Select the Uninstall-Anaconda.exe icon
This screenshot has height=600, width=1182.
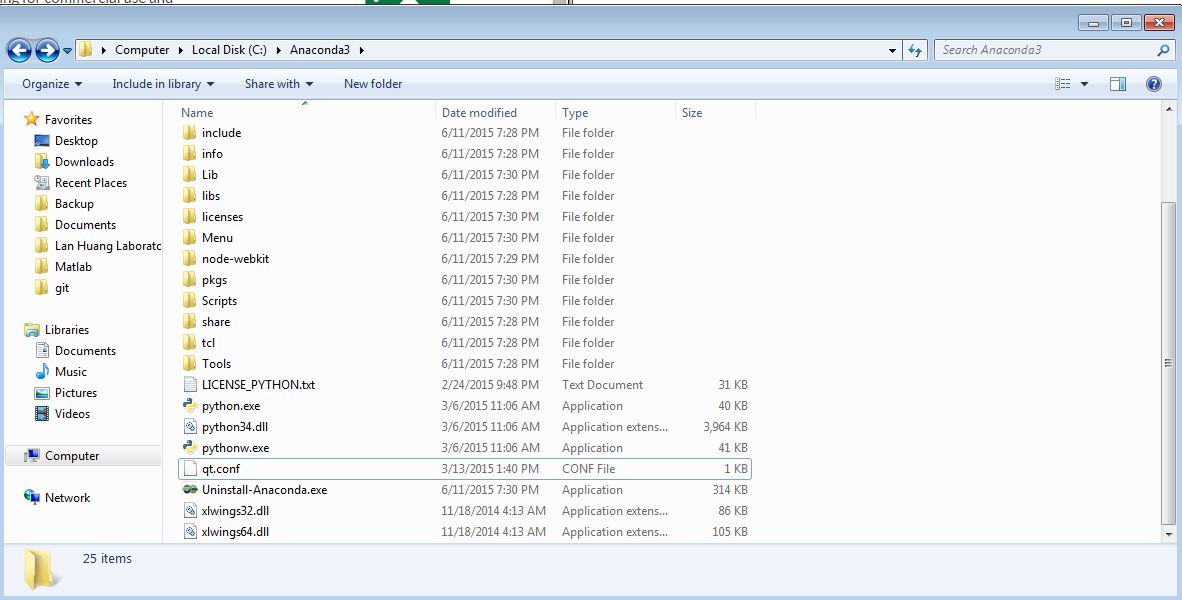[x=190, y=490]
